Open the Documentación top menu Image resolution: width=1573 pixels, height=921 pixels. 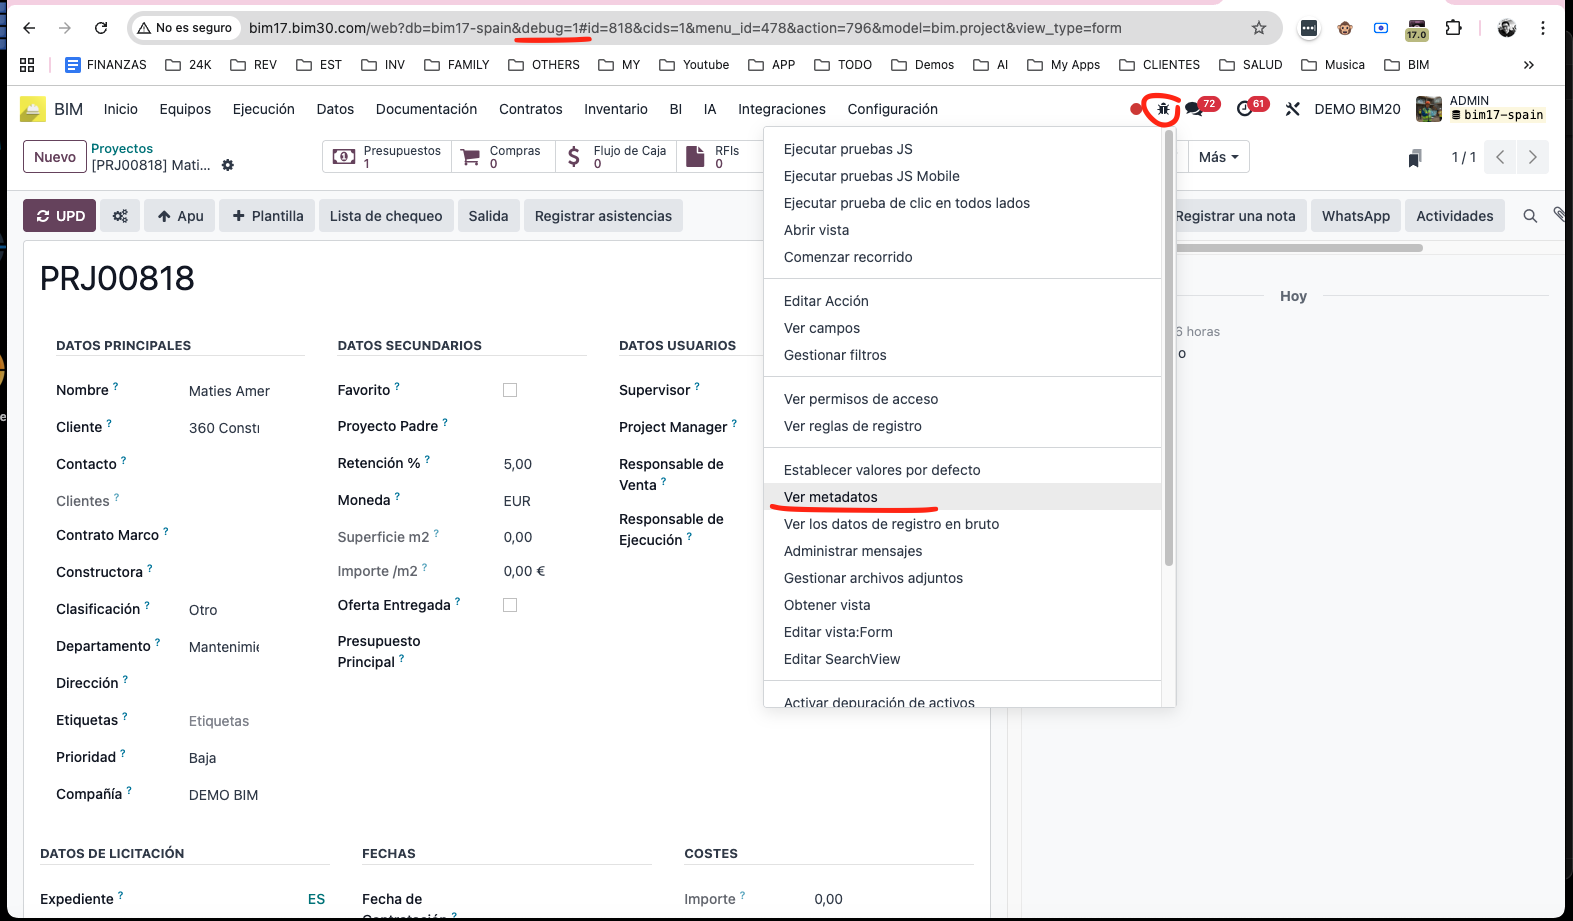426,109
